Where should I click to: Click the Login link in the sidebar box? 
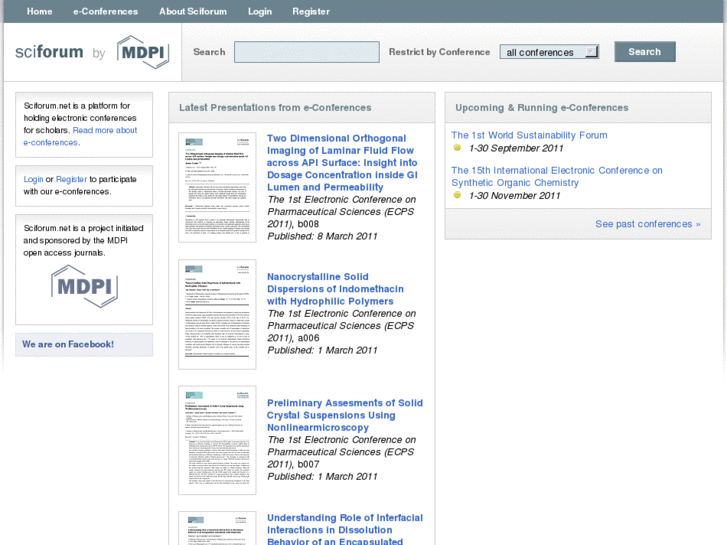(x=33, y=179)
